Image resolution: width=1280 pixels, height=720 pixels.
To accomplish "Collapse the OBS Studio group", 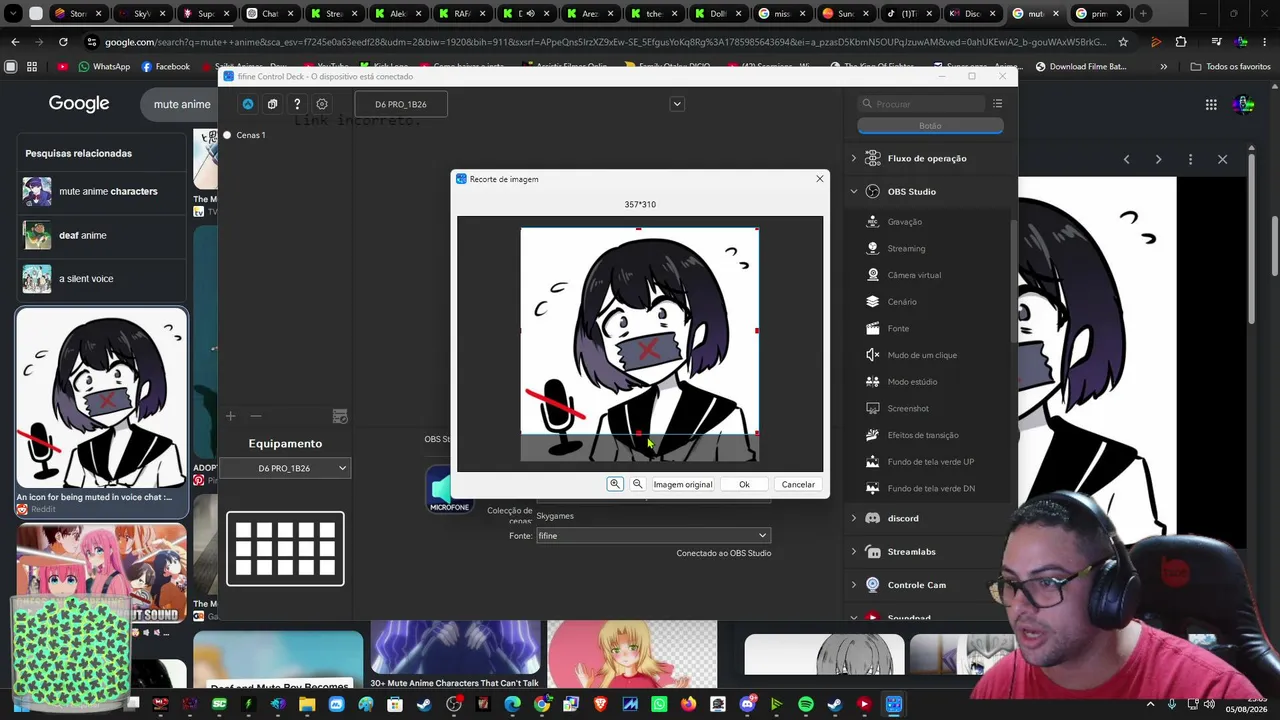I will coord(853,191).
